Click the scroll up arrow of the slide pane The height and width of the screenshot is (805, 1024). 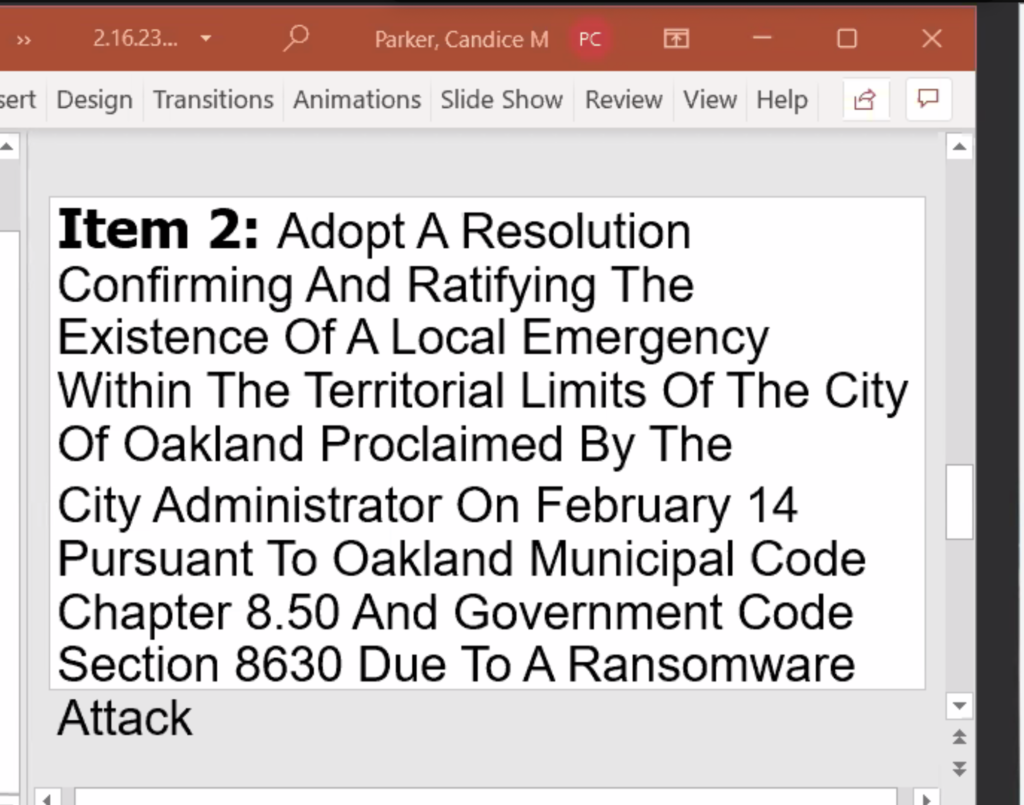click(959, 146)
